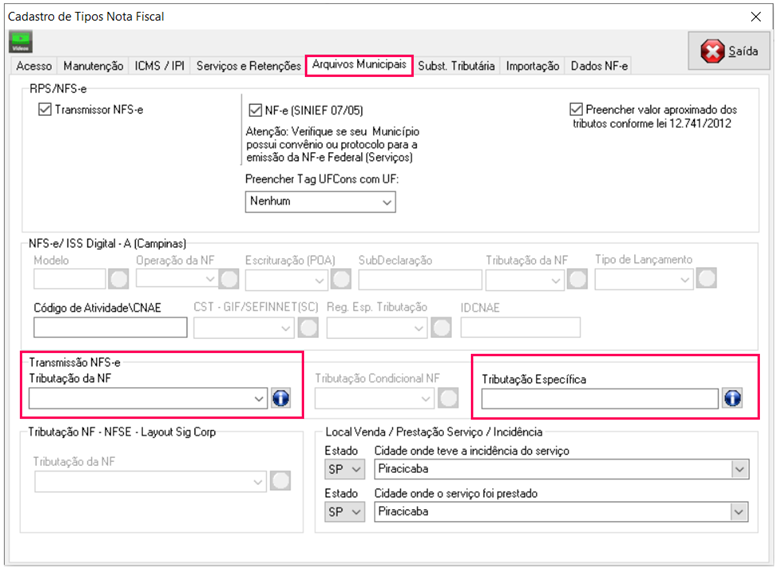Click the red X icon on Saída
779x572 pixels.
coord(711,51)
